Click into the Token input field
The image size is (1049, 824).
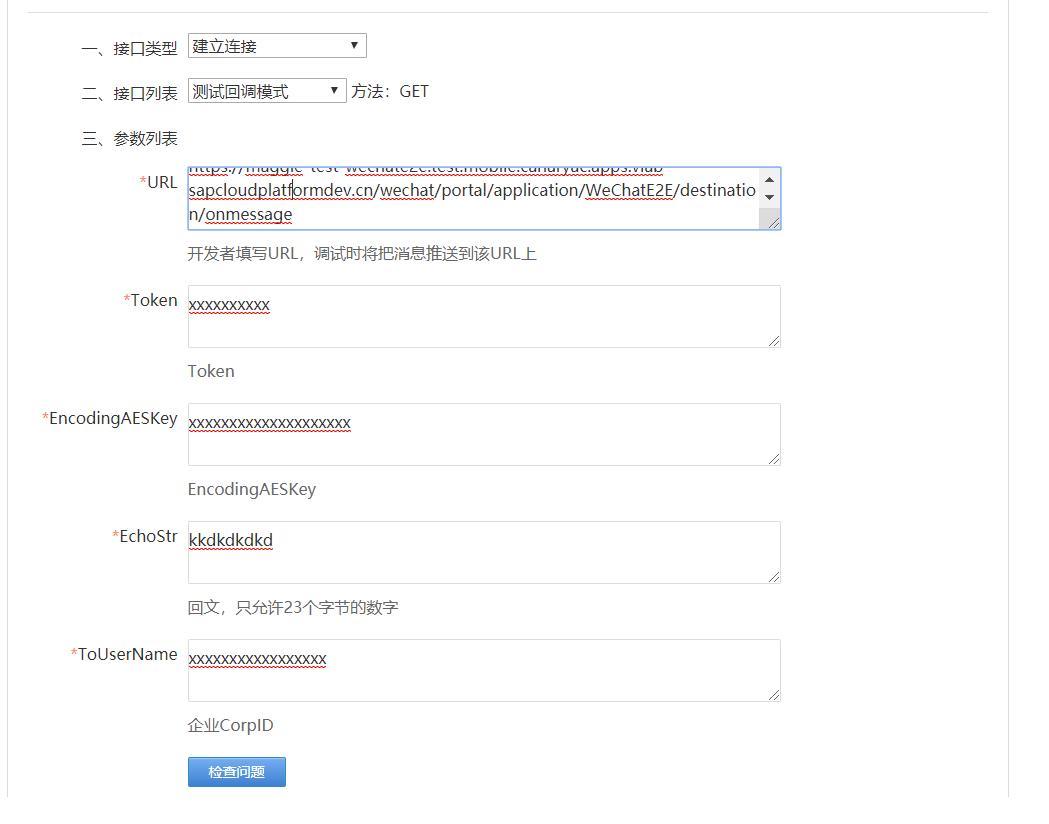pyautogui.click(x=450, y=316)
